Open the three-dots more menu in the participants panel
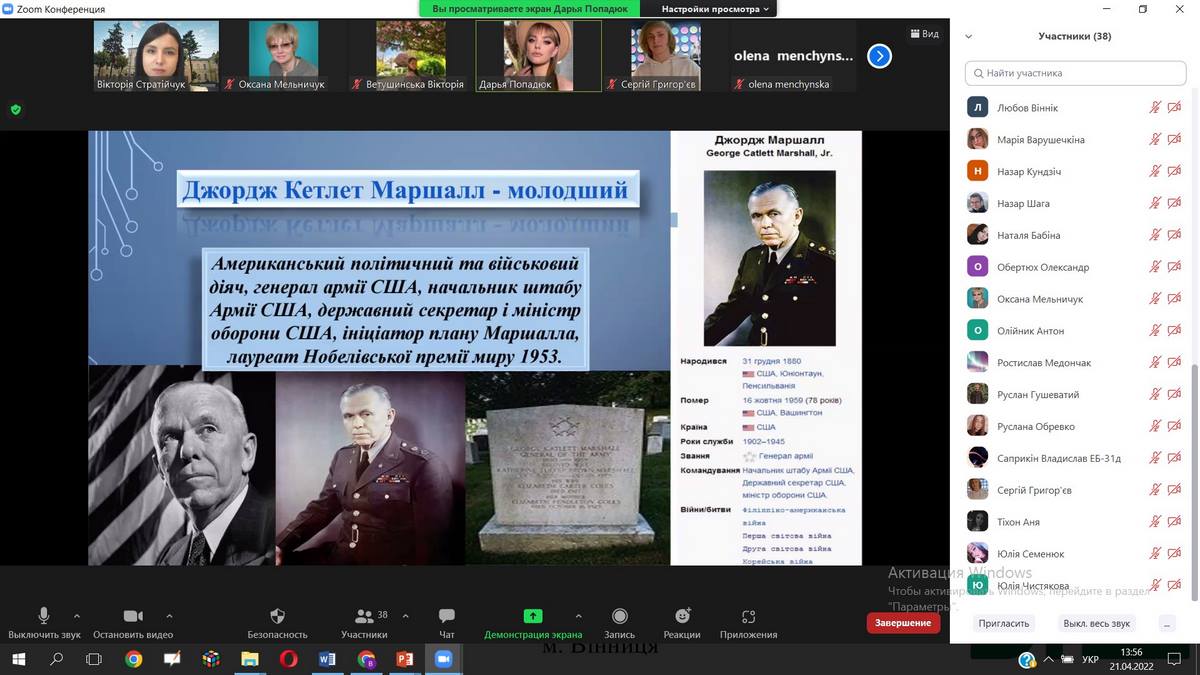The image size is (1200, 675). [1166, 623]
